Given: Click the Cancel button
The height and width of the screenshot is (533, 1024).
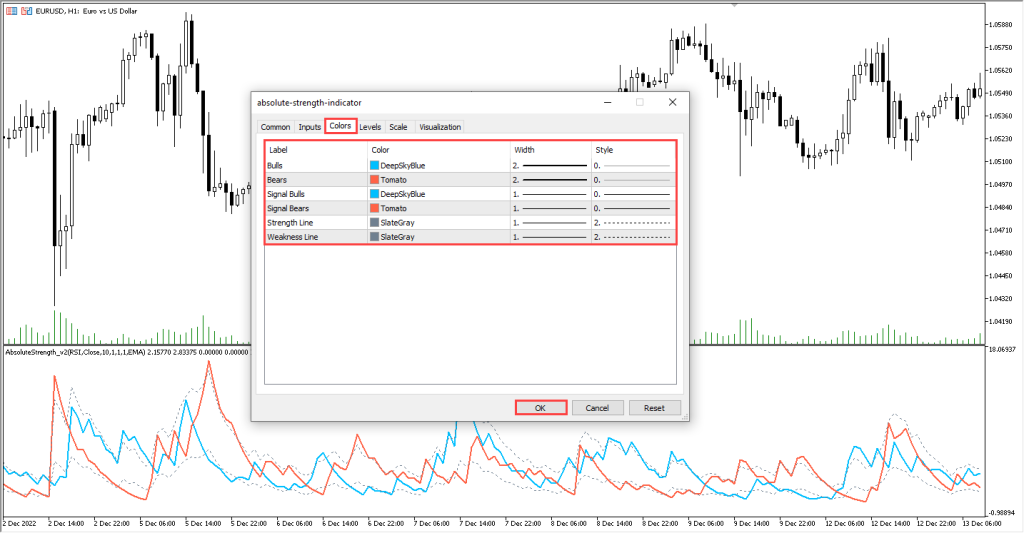Looking at the screenshot, I should 598,408.
